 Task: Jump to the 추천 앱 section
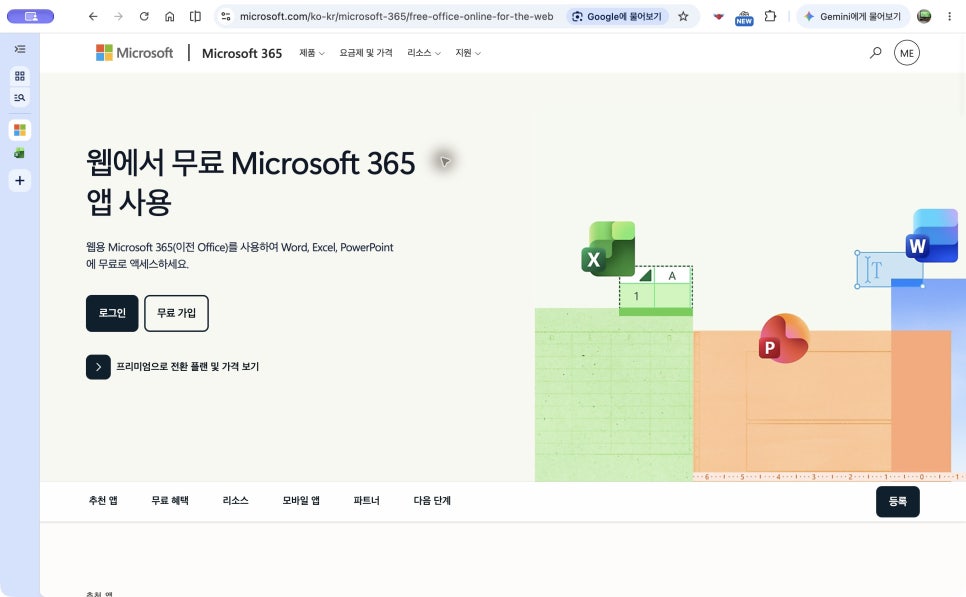click(x=103, y=500)
